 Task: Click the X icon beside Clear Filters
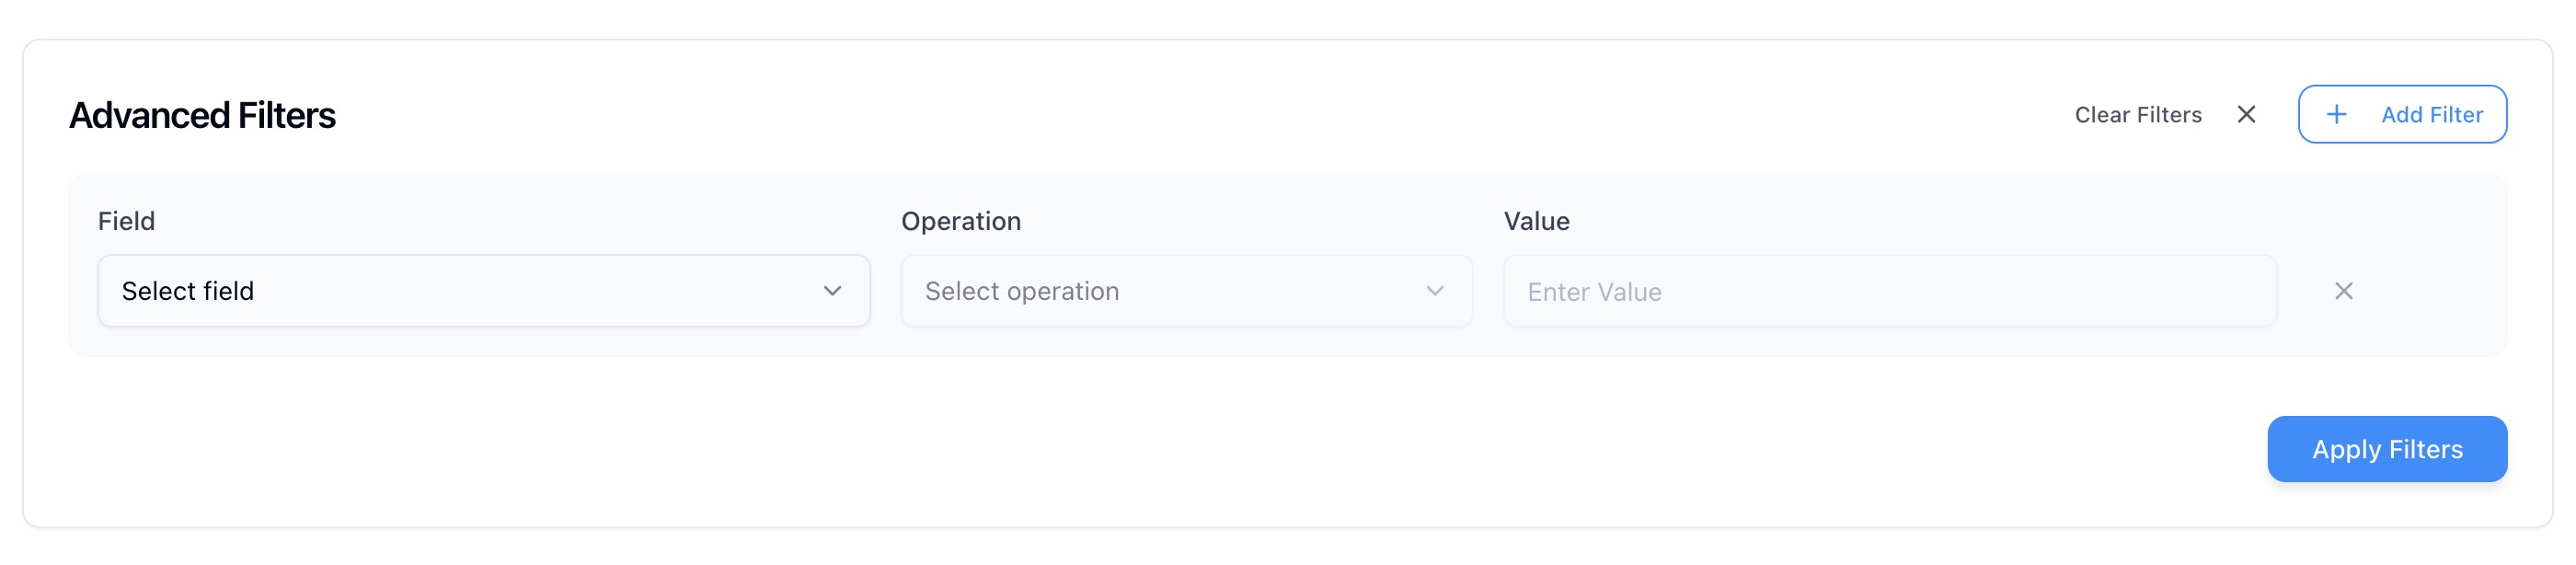click(x=2246, y=115)
